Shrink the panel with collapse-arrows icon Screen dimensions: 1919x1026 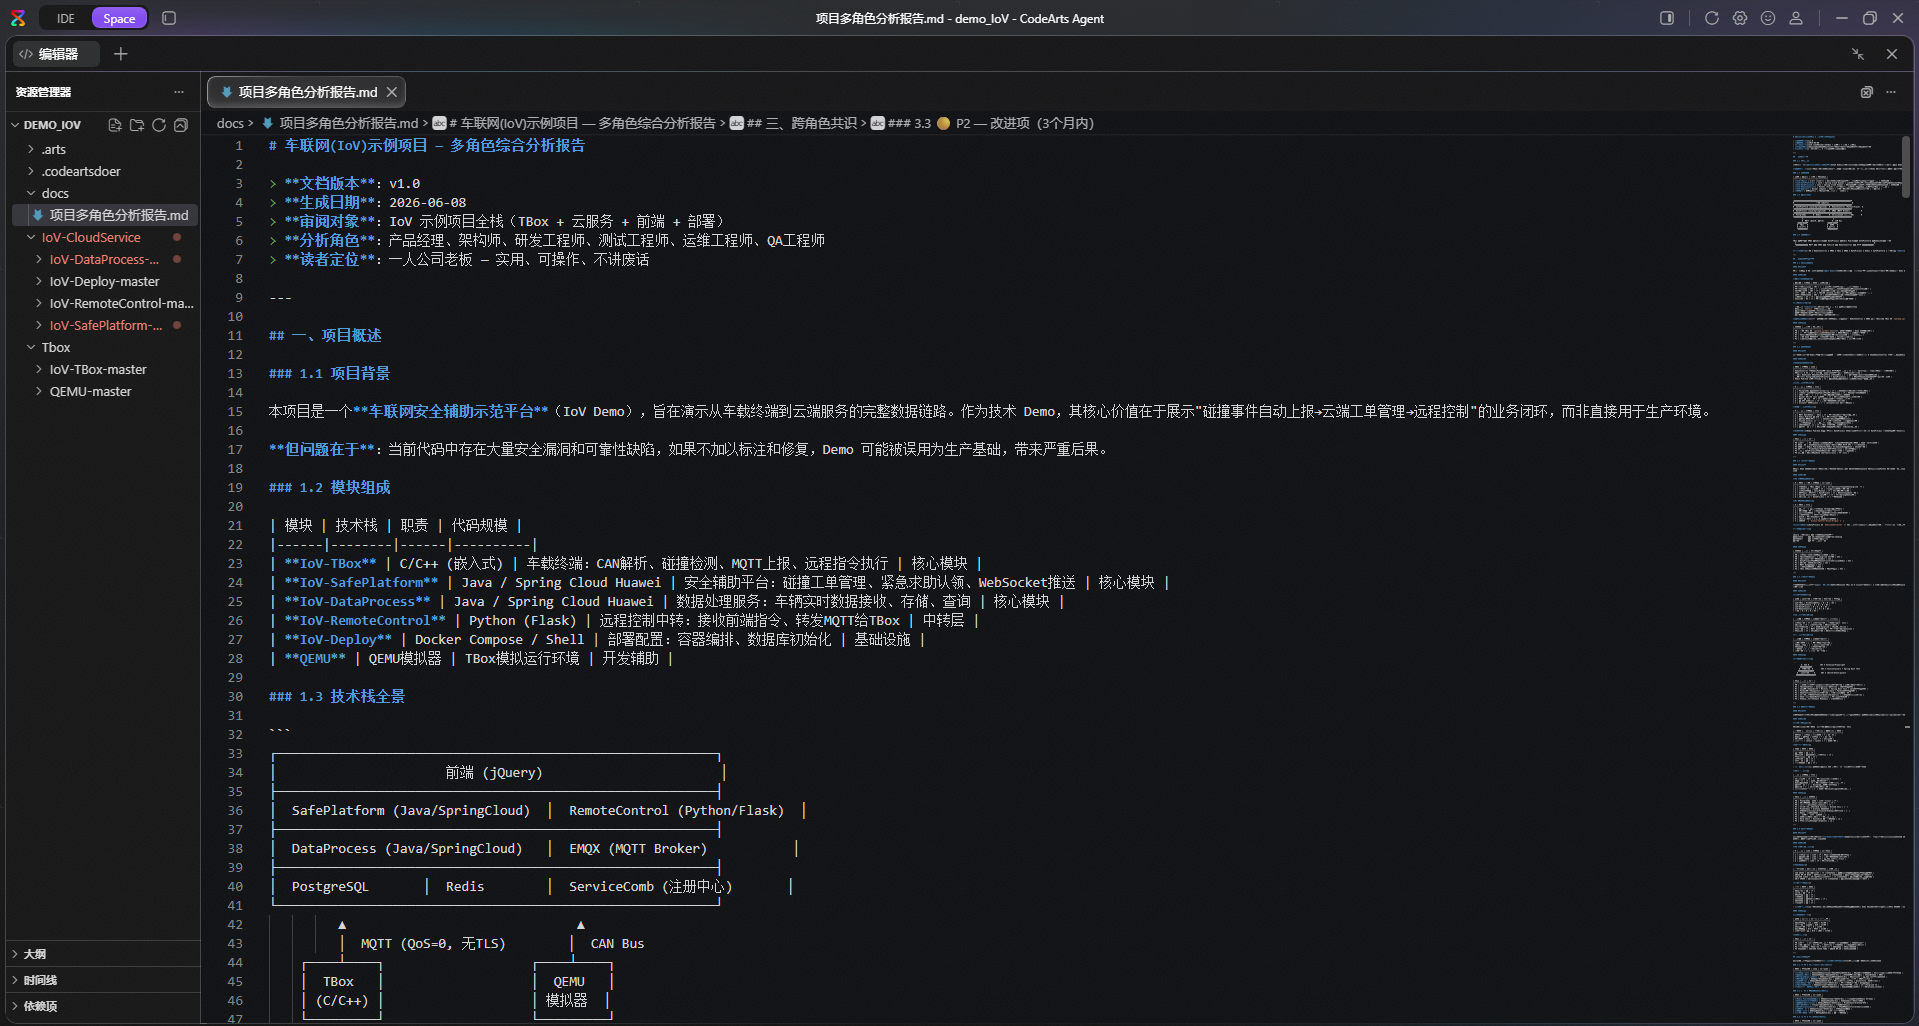tap(1858, 54)
